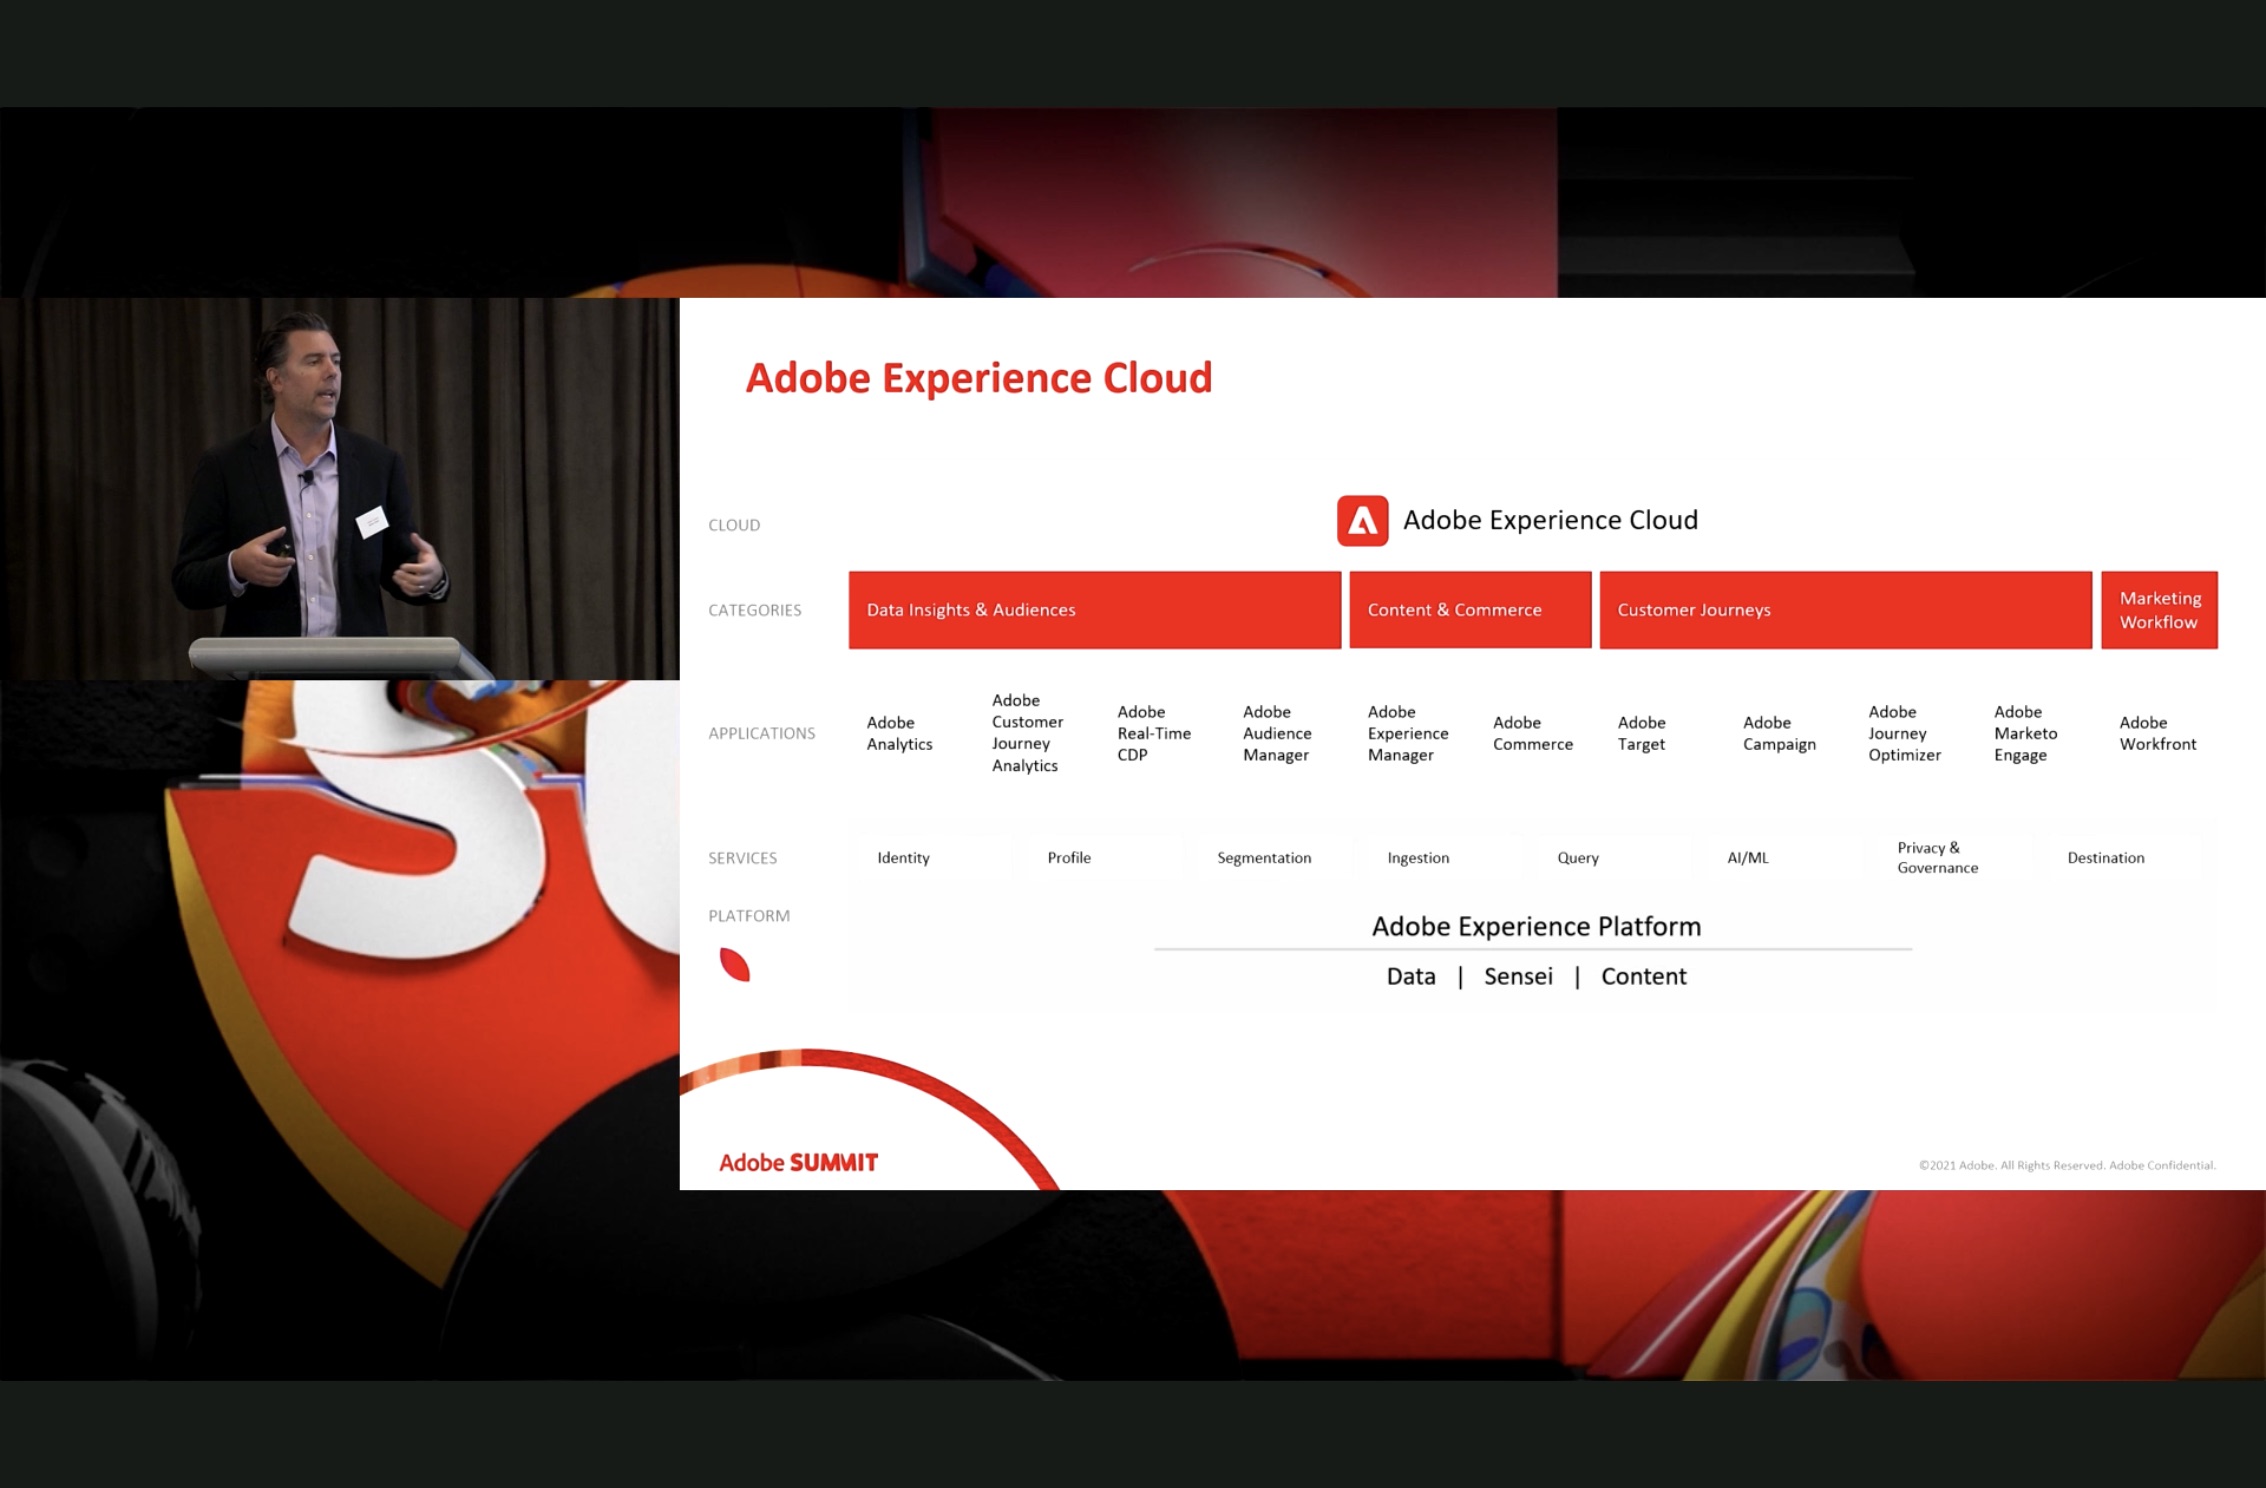The image size is (2266, 1488).
Task: Select the Marketing Workflow category box
Action: [x=2159, y=610]
